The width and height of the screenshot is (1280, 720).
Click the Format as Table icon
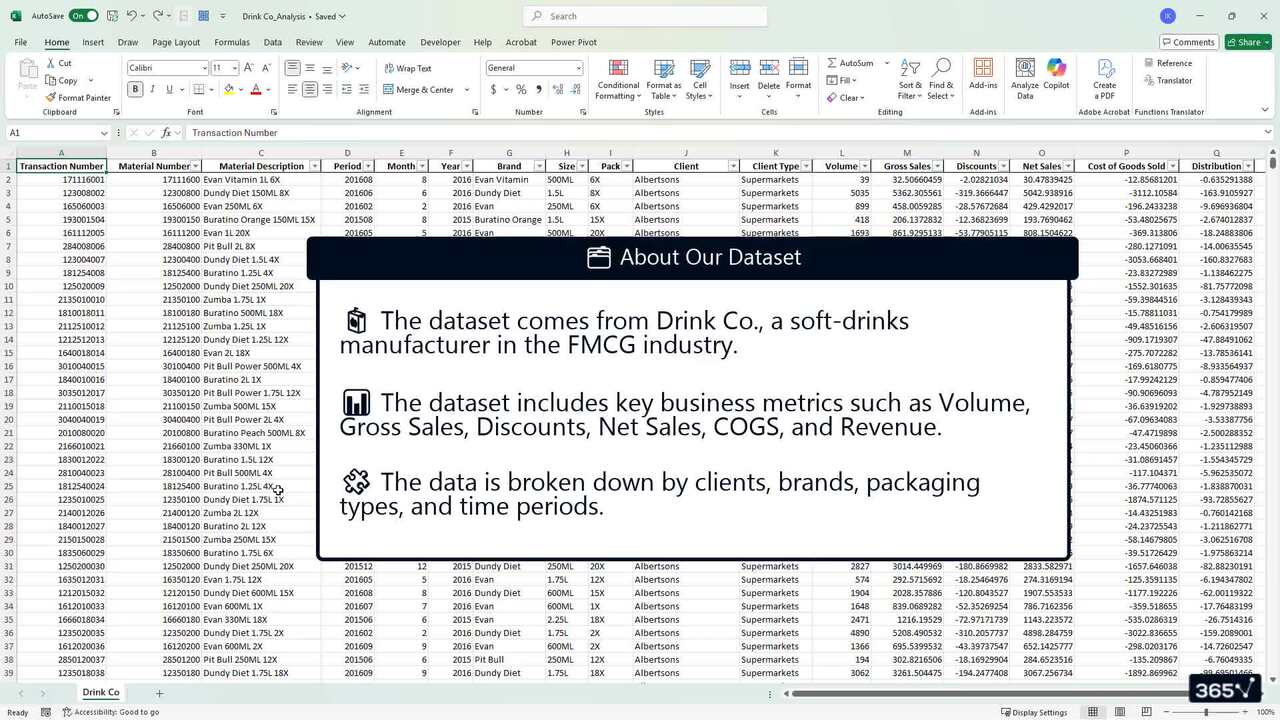(663, 79)
